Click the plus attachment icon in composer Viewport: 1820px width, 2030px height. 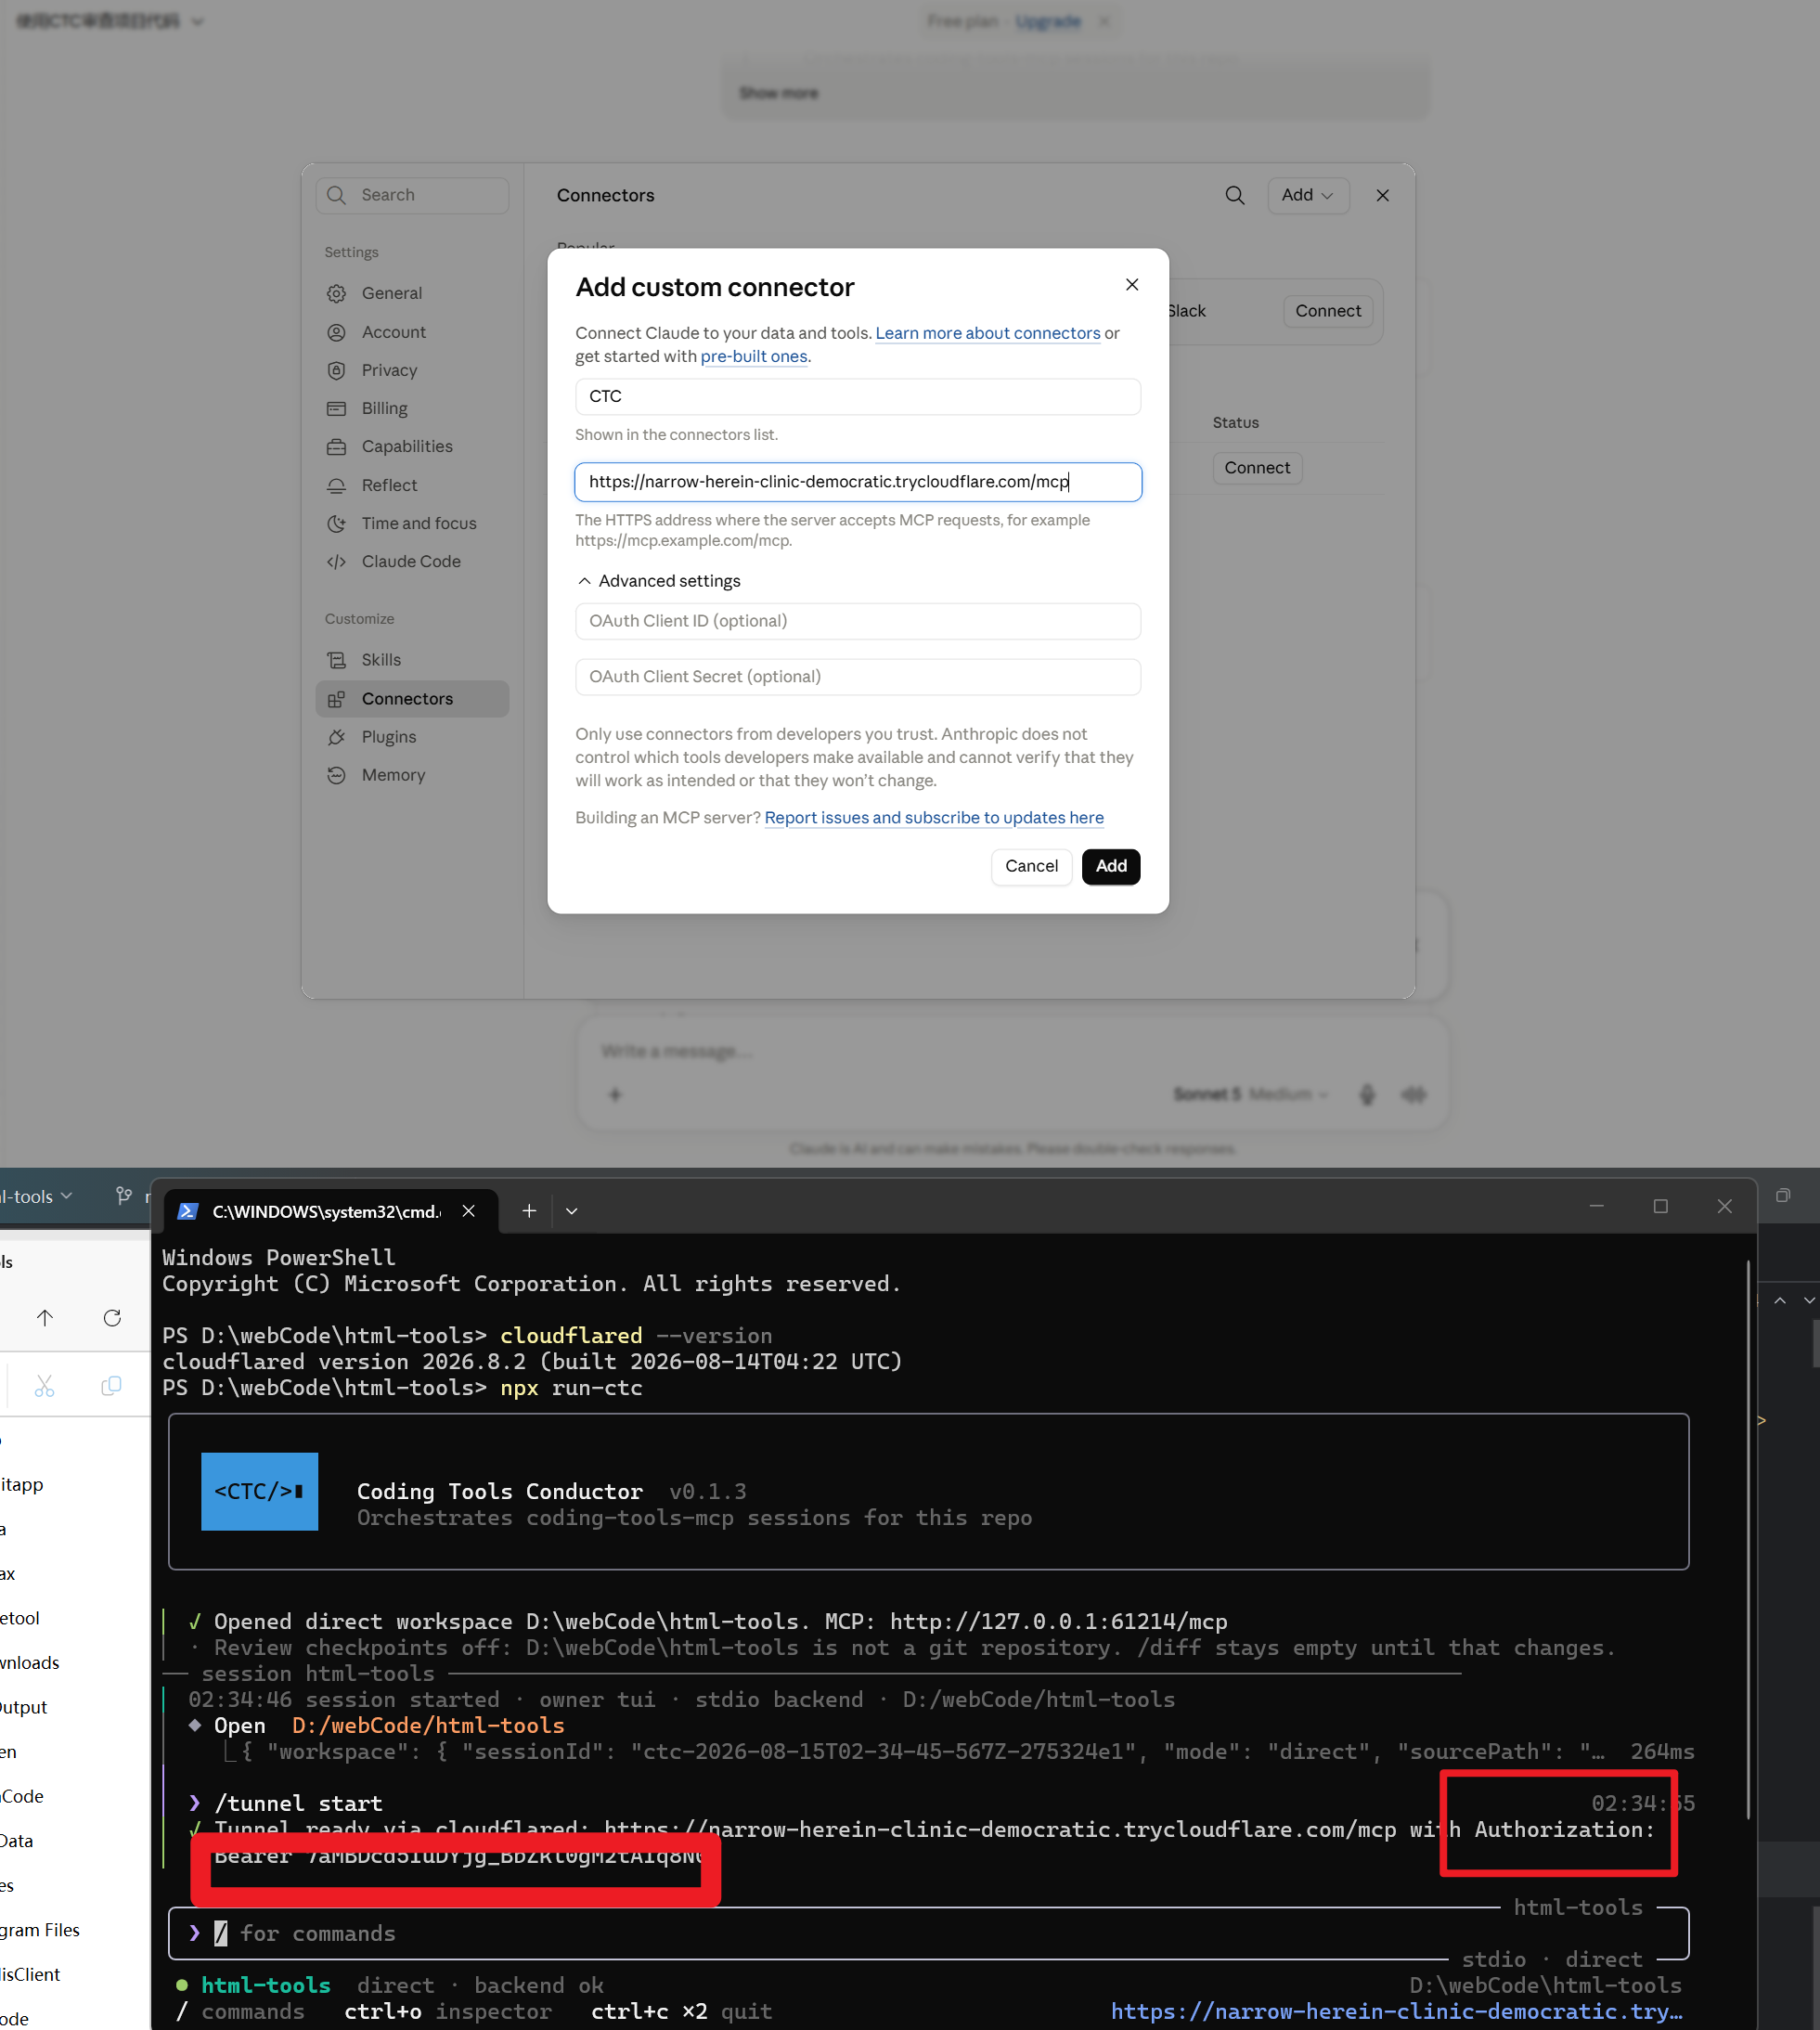(615, 1094)
